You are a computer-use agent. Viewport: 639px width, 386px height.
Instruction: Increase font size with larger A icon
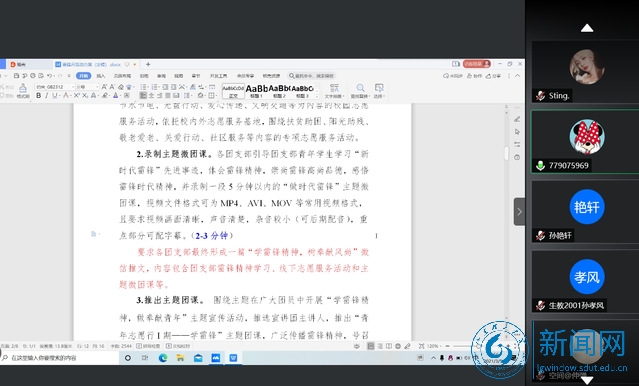coord(104,87)
